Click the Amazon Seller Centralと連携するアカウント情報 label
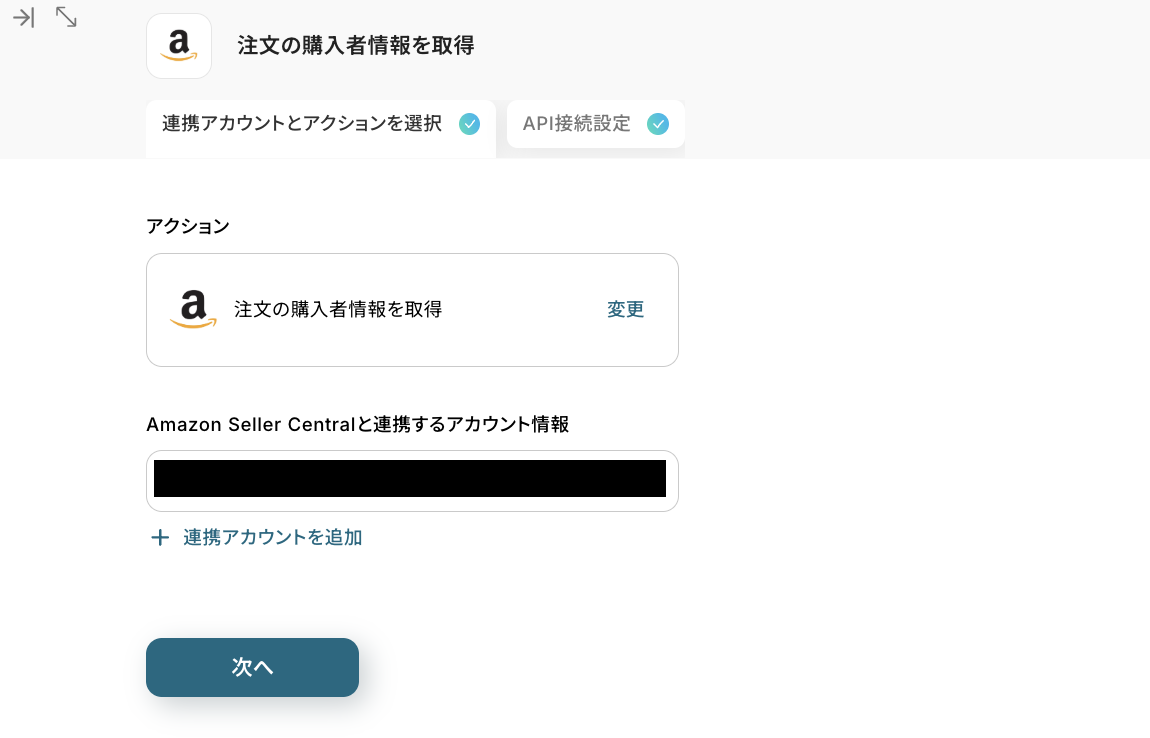1150x738 pixels. click(357, 424)
